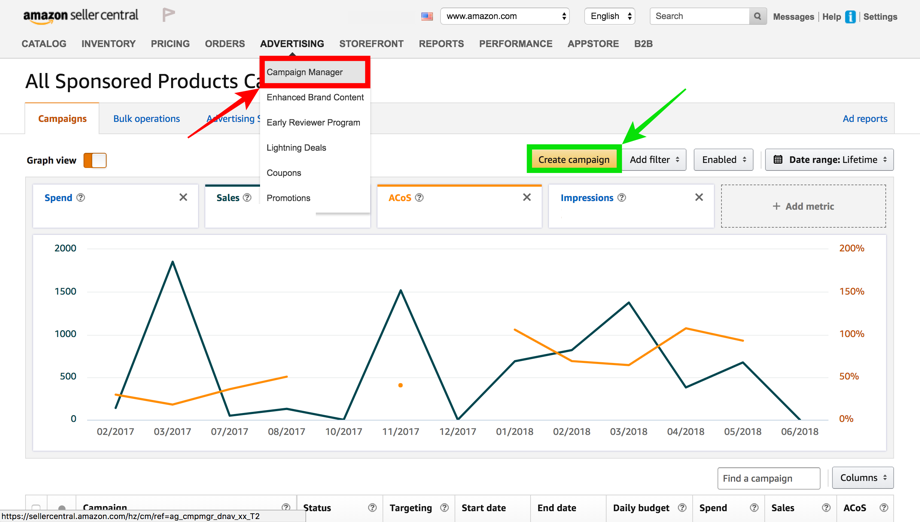The image size is (920, 522).
Task: Remove the Impressions metric card
Action: pyautogui.click(x=699, y=197)
